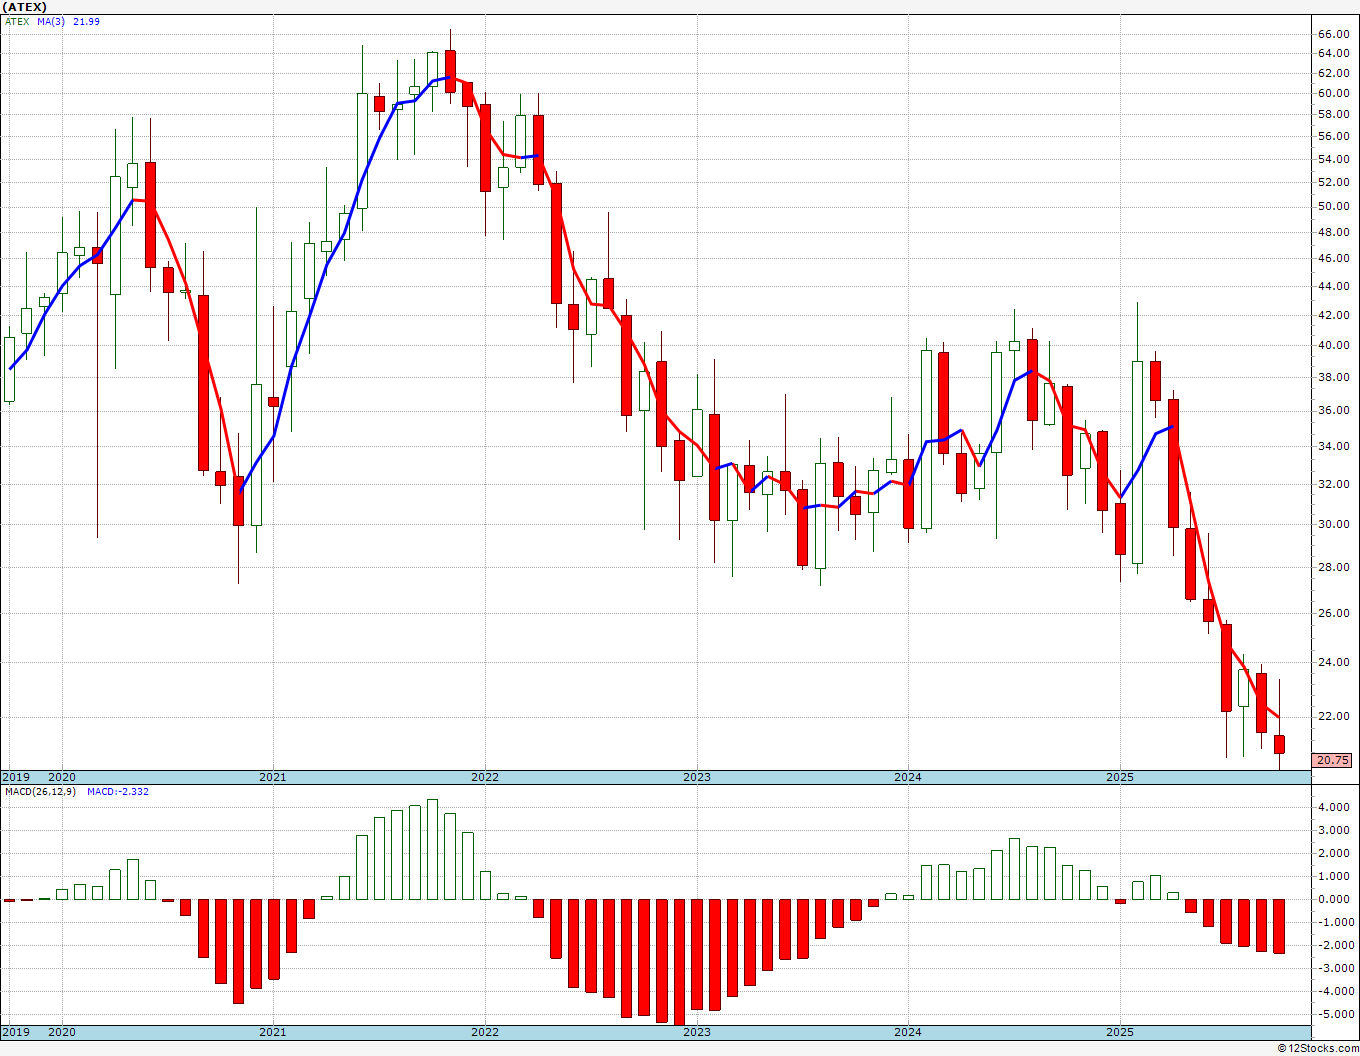Click the 62.00 price axis label
The image size is (1360, 1056).
(1333, 73)
